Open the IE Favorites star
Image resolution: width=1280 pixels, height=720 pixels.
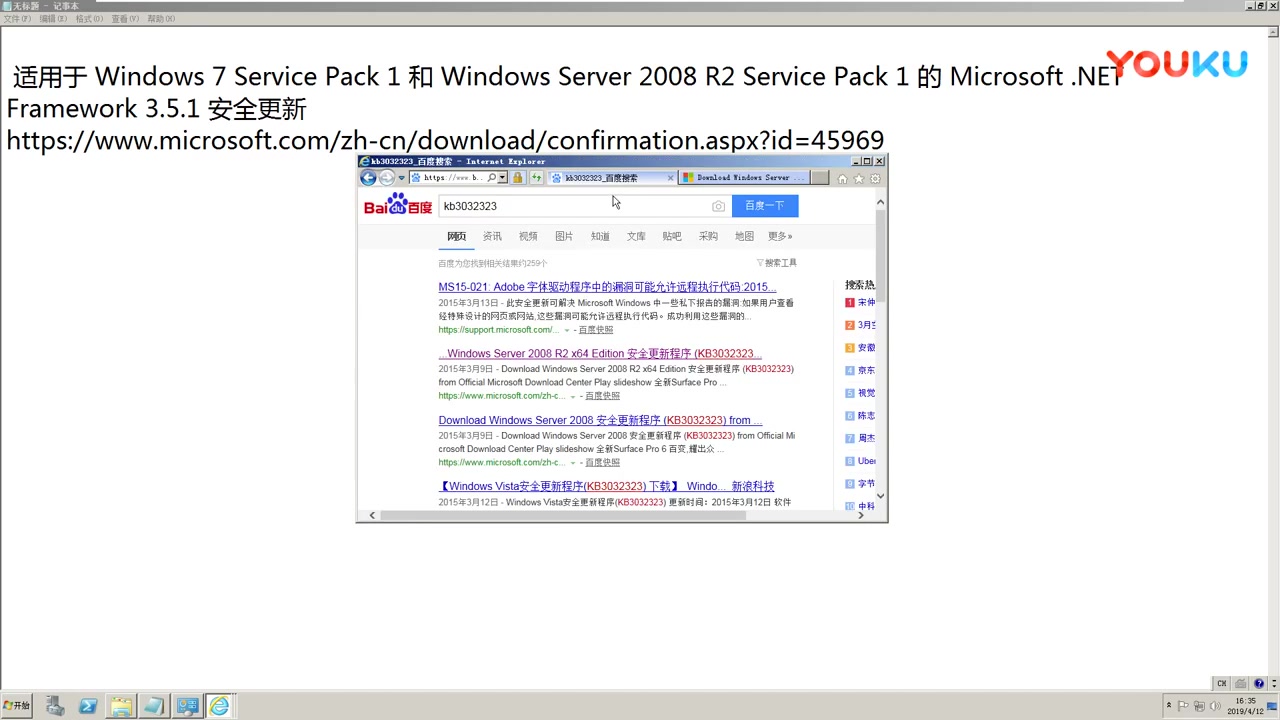click(x=858, y=179)
